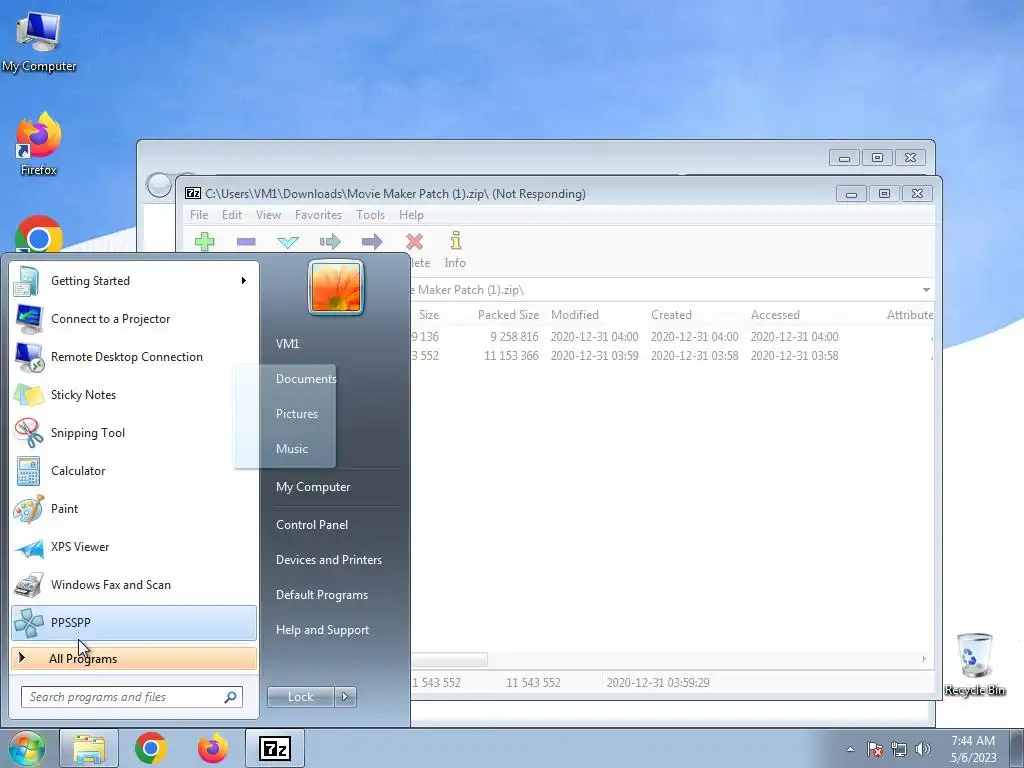Select the Firefox desktop shortcut
Viewport: 1024px width, 768px height.
39,144
